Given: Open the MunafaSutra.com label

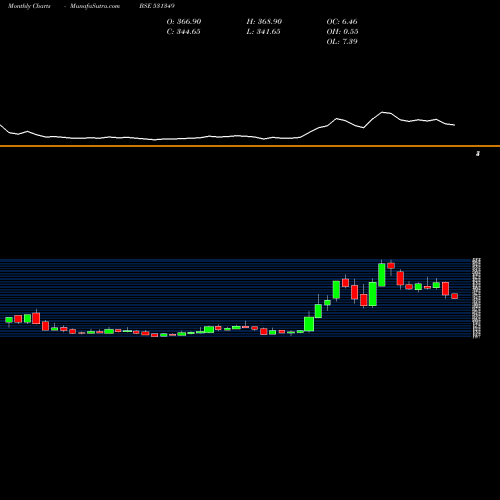Looking at the screenshot, I should pos(95,6).
